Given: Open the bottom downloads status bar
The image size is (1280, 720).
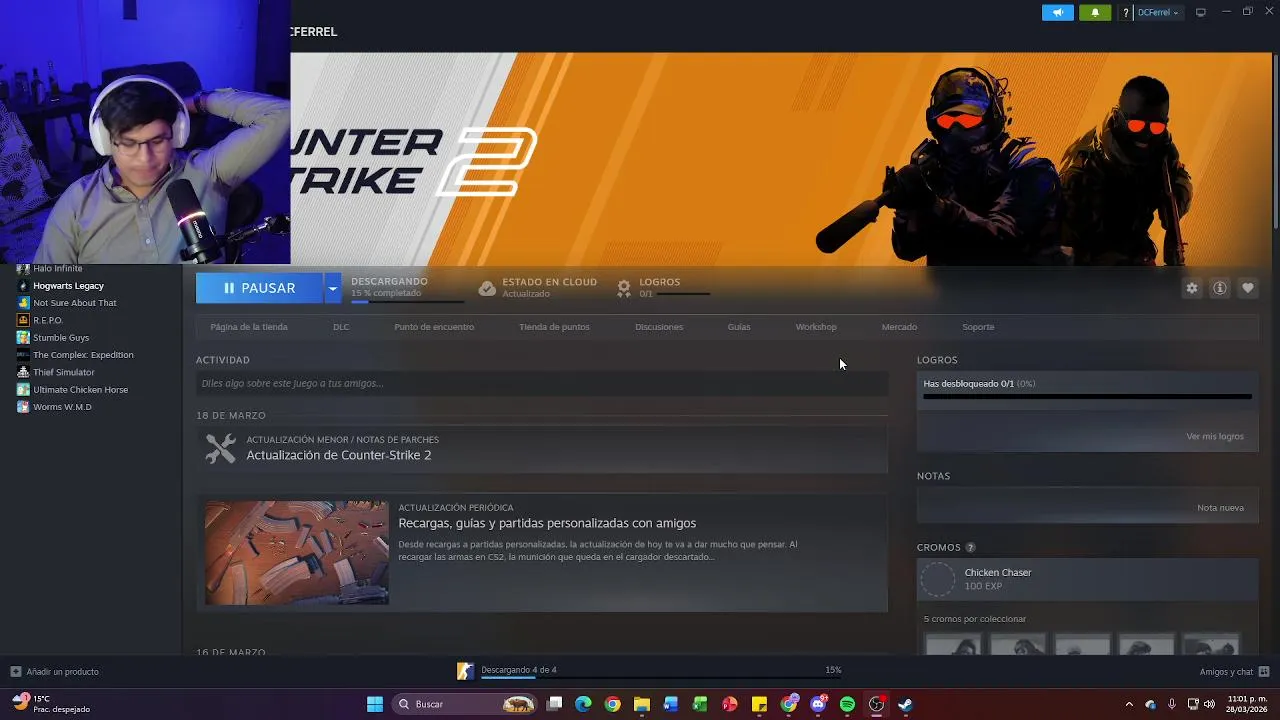Looking at the screenshot, I should [x=649, y=671].
